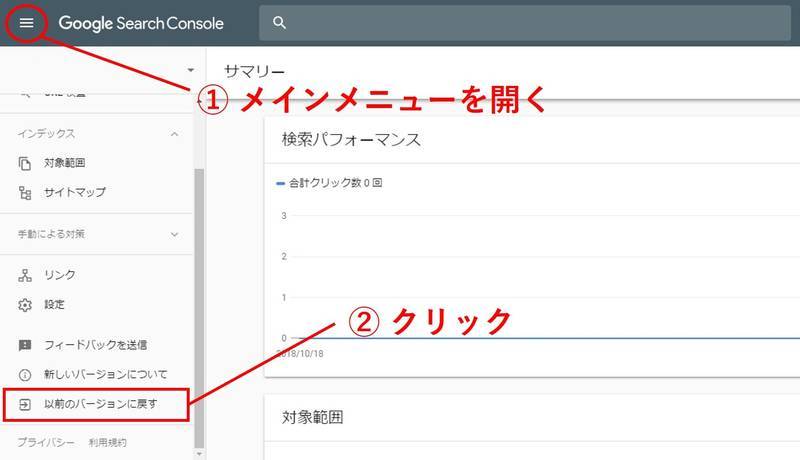This screenshot has height=460, width=800.
Task: Open 設定 menu item
Action: (x=54, y=304)
